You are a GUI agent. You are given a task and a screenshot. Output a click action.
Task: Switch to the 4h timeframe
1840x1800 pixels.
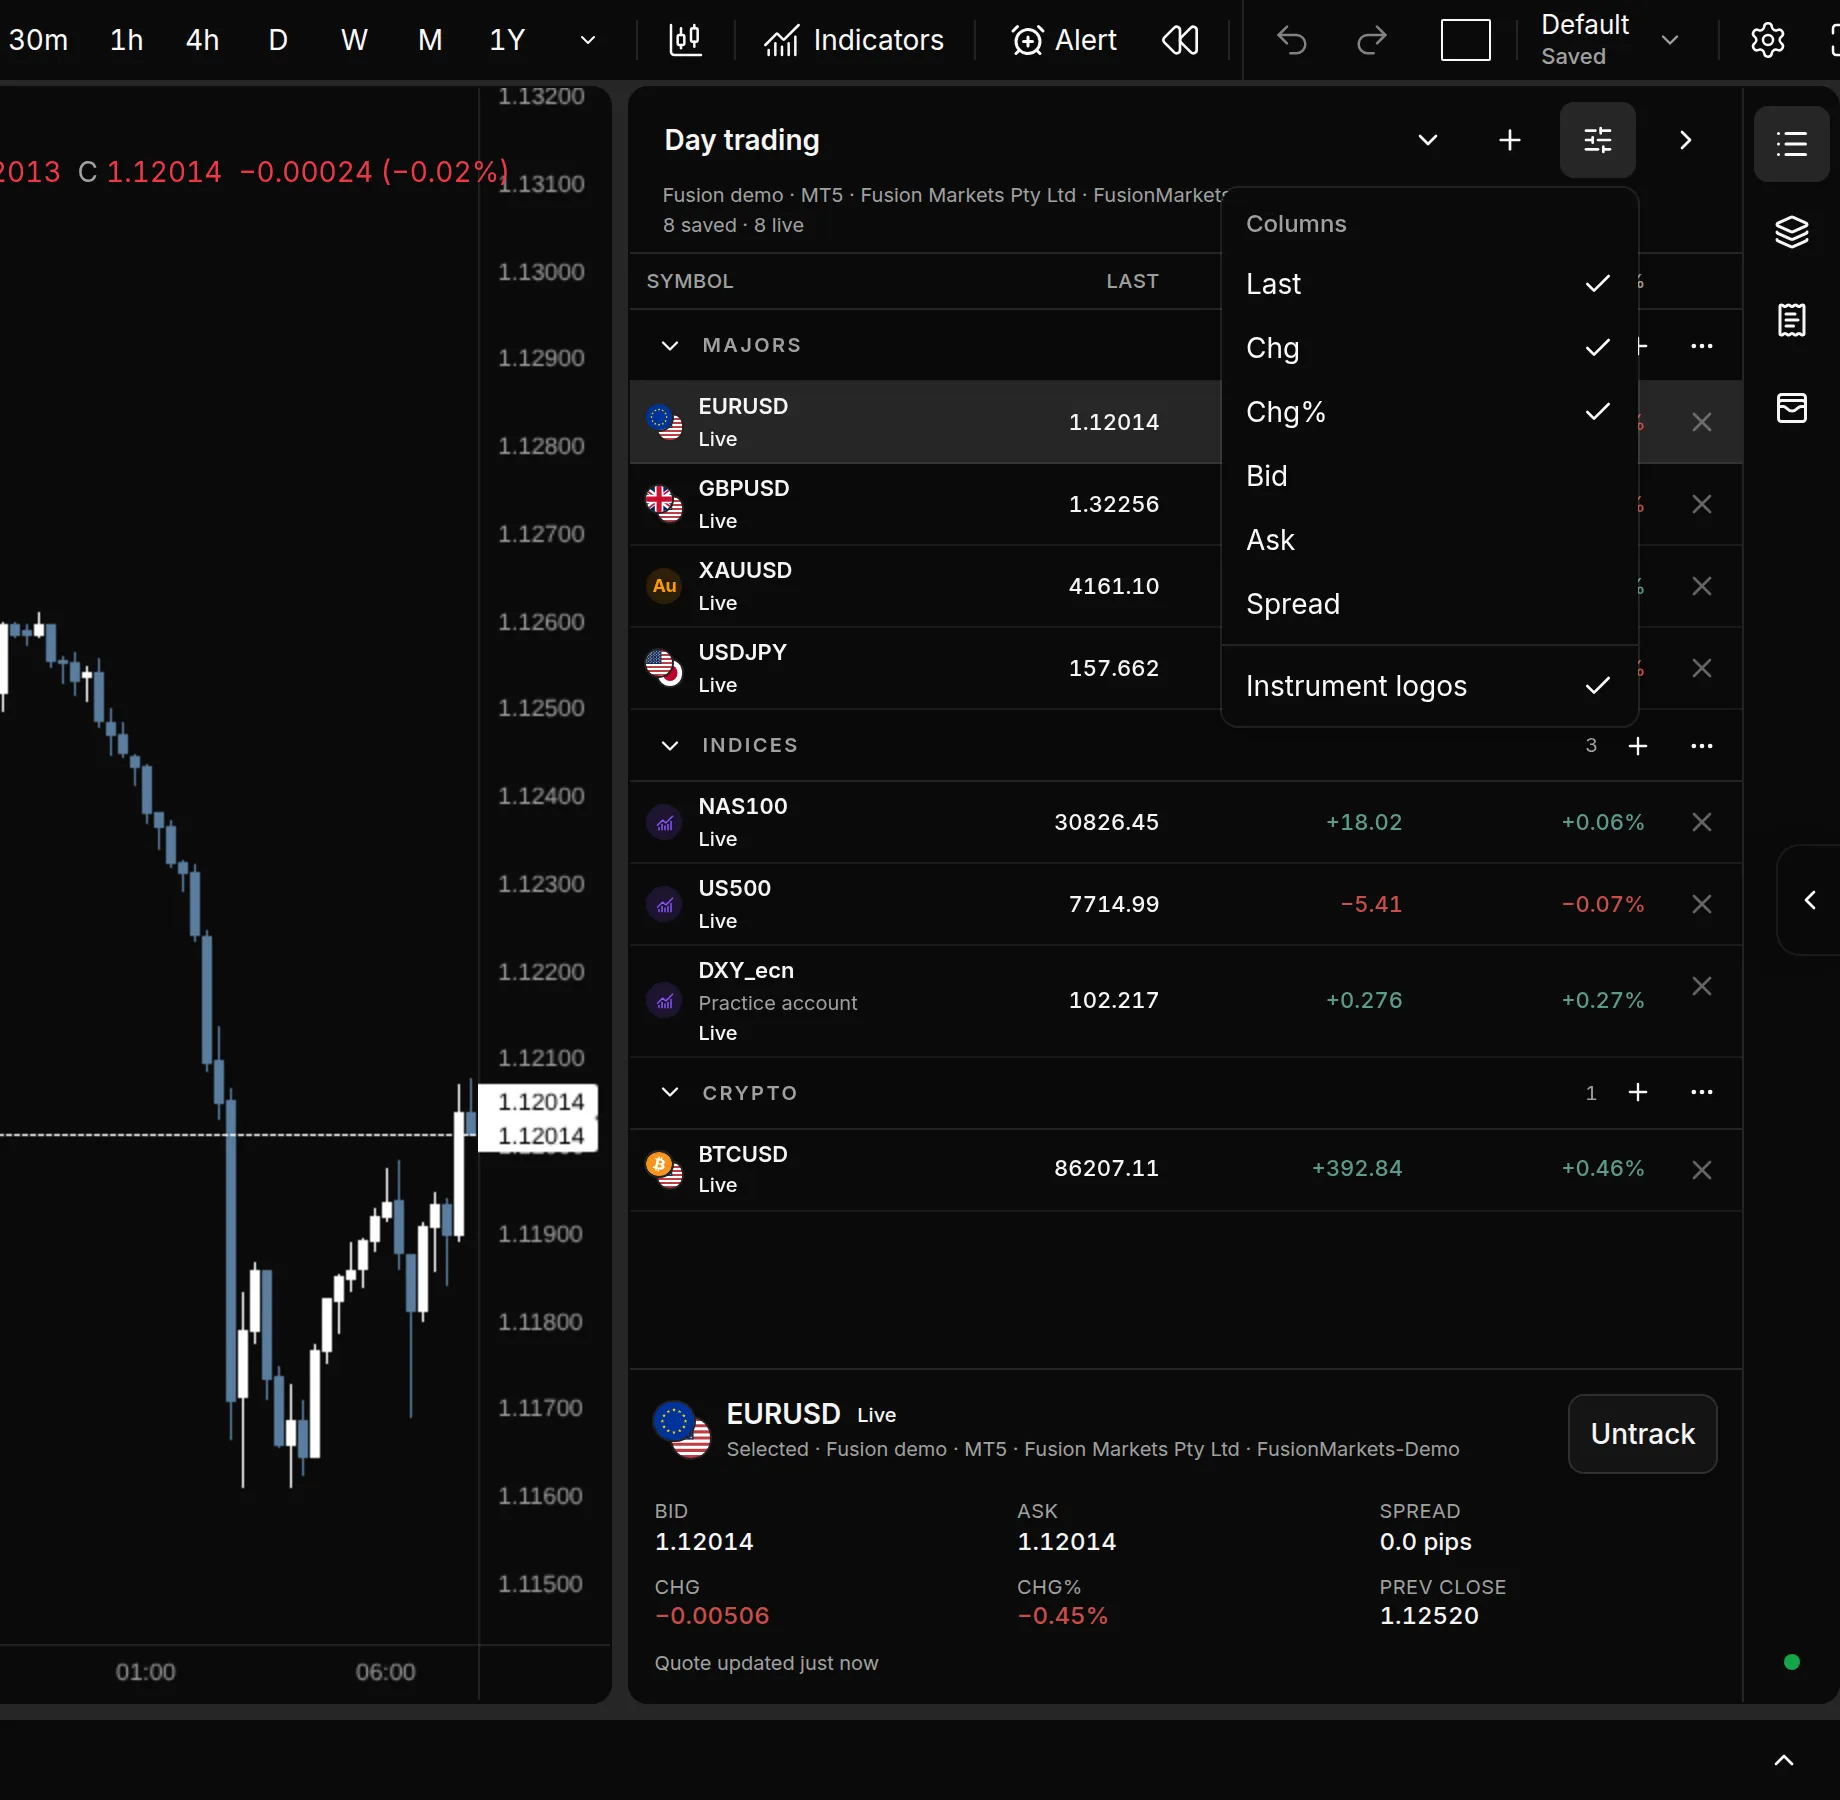click(x=202, y=40)
